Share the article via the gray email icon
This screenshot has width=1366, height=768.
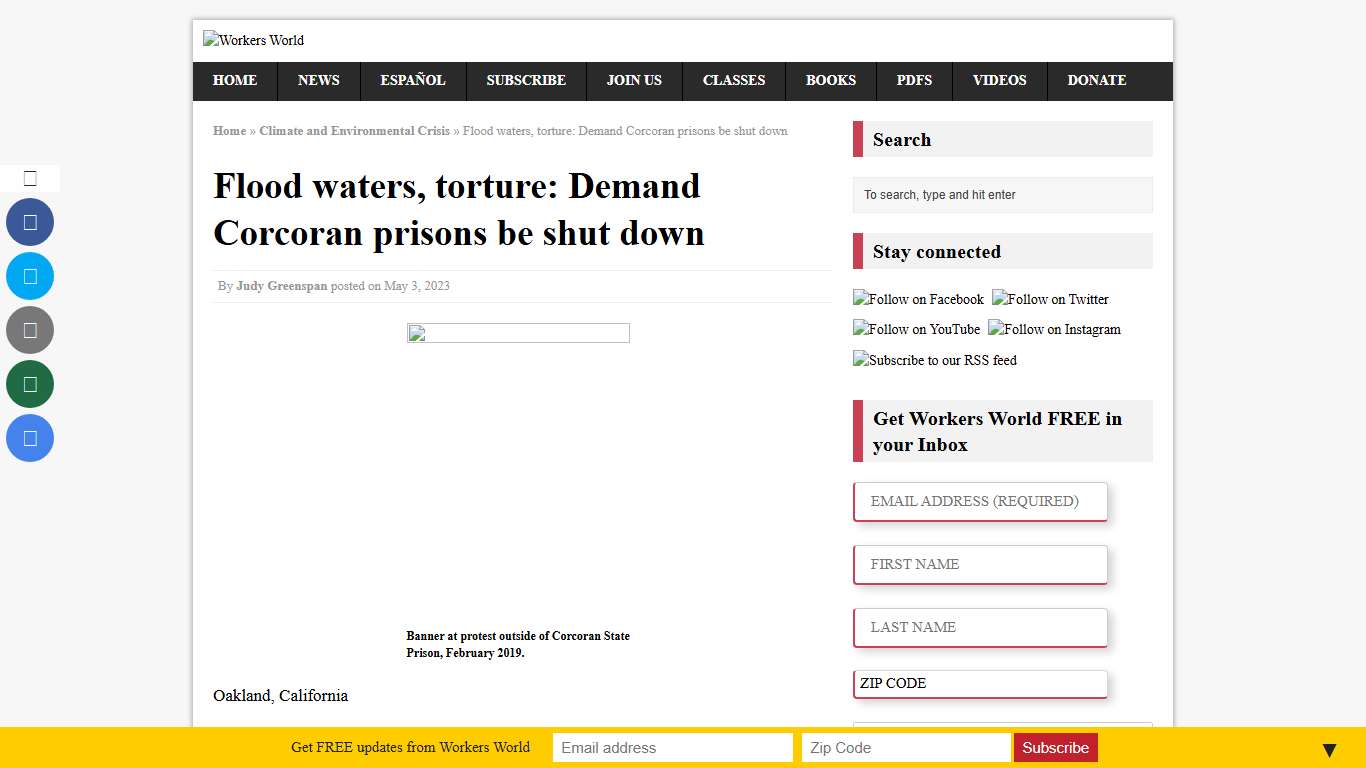30,330
